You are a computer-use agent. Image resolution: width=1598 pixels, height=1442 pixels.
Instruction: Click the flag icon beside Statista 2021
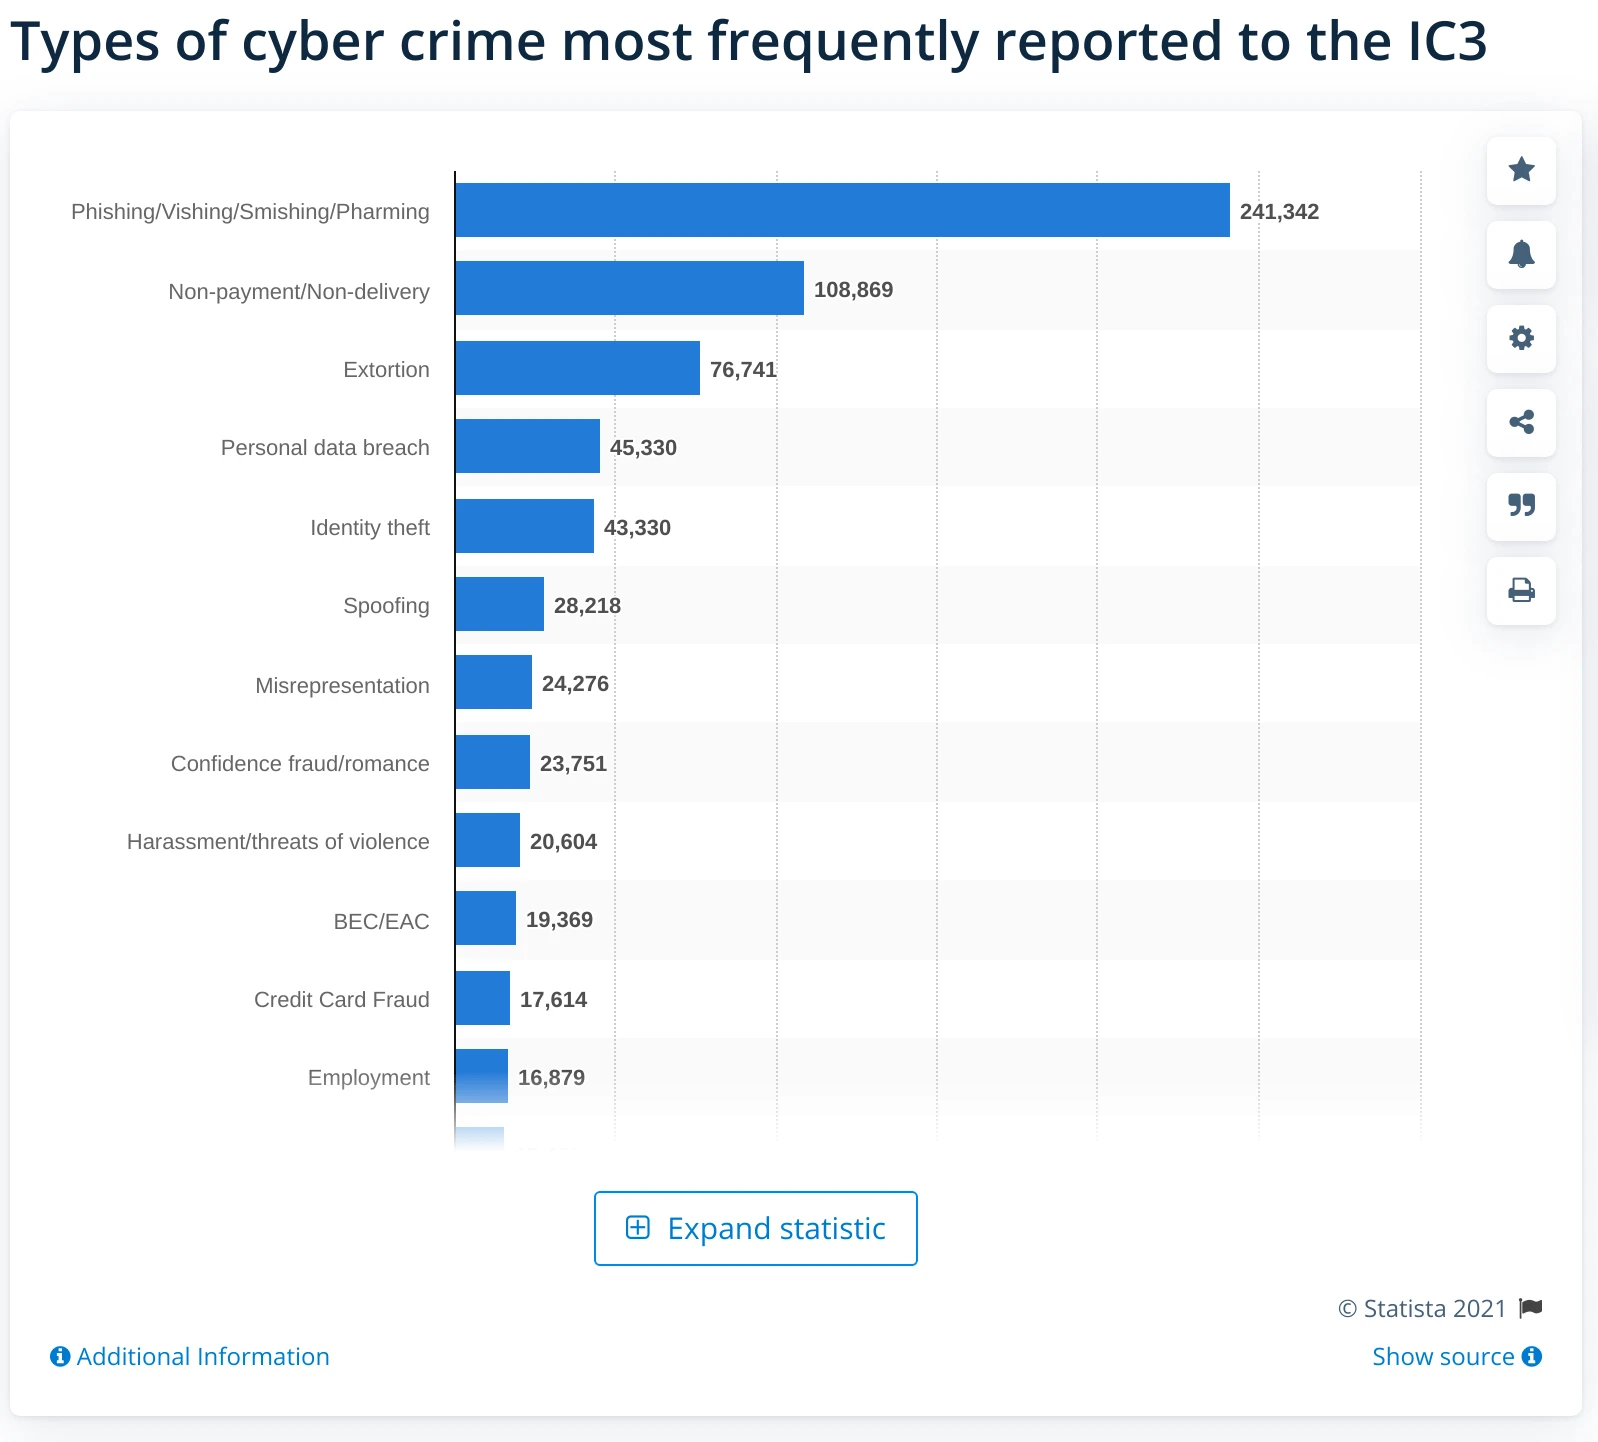(1531, 1308)
